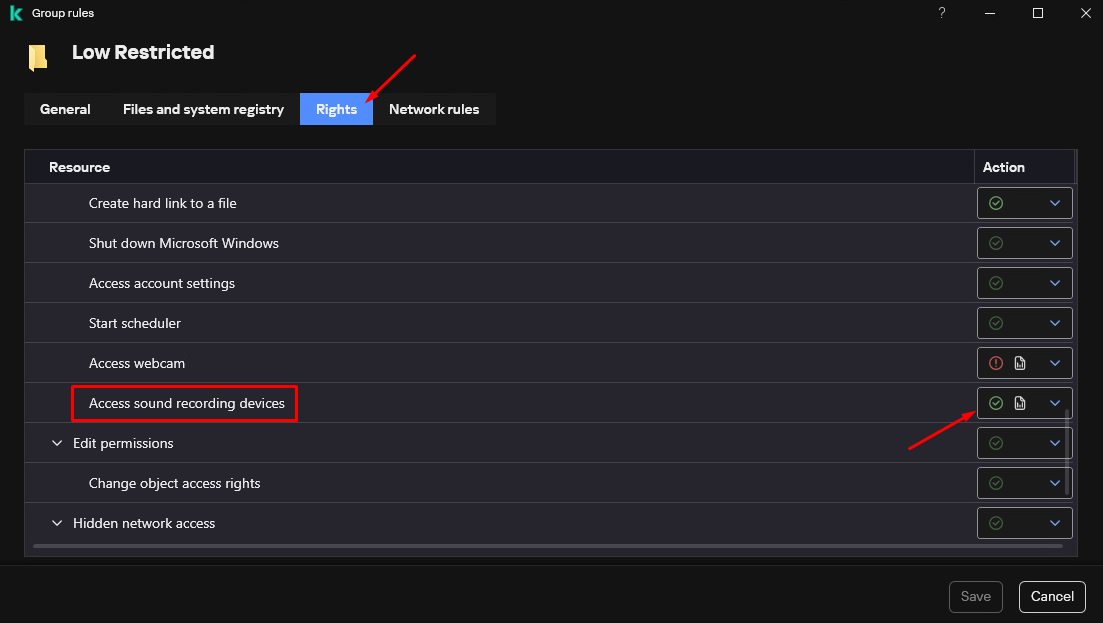Image resolution: width=1103 pixels, height=623 pixels.
Task: Switch to the General tab
Action: point(65,109)
